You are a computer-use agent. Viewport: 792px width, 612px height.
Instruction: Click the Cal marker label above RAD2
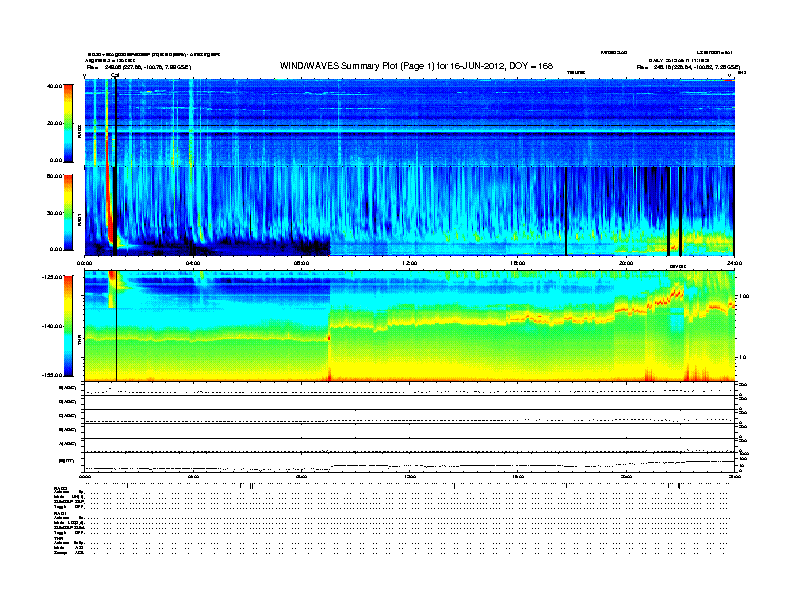pos(115,76)
